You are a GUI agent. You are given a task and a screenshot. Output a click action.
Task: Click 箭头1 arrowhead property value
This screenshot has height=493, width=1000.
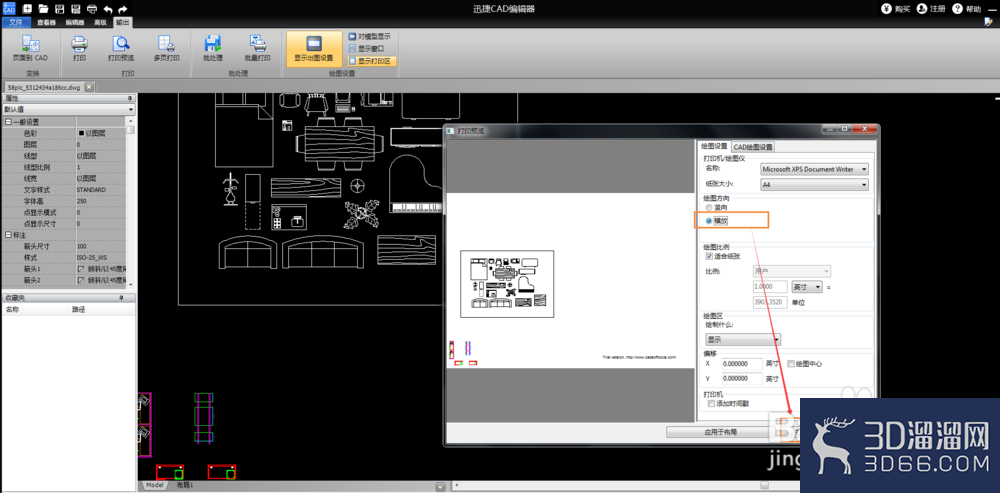coord(101,269)
